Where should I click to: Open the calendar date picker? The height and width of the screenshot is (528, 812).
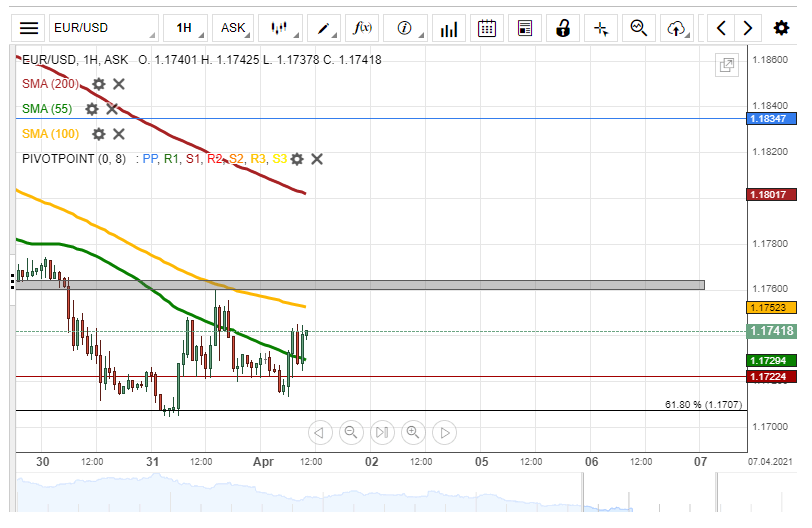pyautogui.click(x=487, y=28)
